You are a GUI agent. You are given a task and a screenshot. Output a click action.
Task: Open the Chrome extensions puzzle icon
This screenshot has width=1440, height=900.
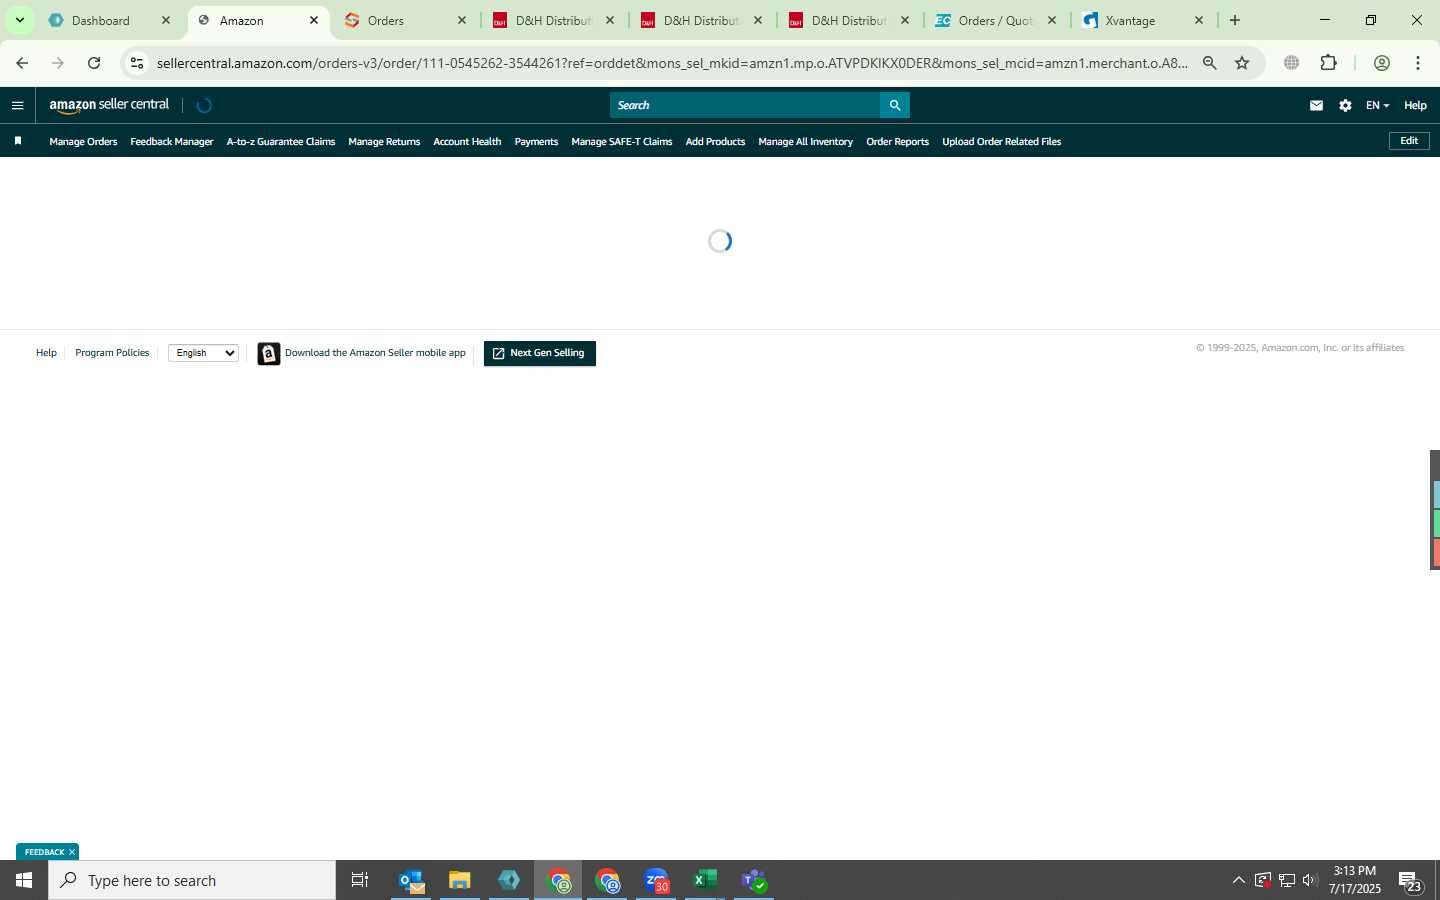1328,63
